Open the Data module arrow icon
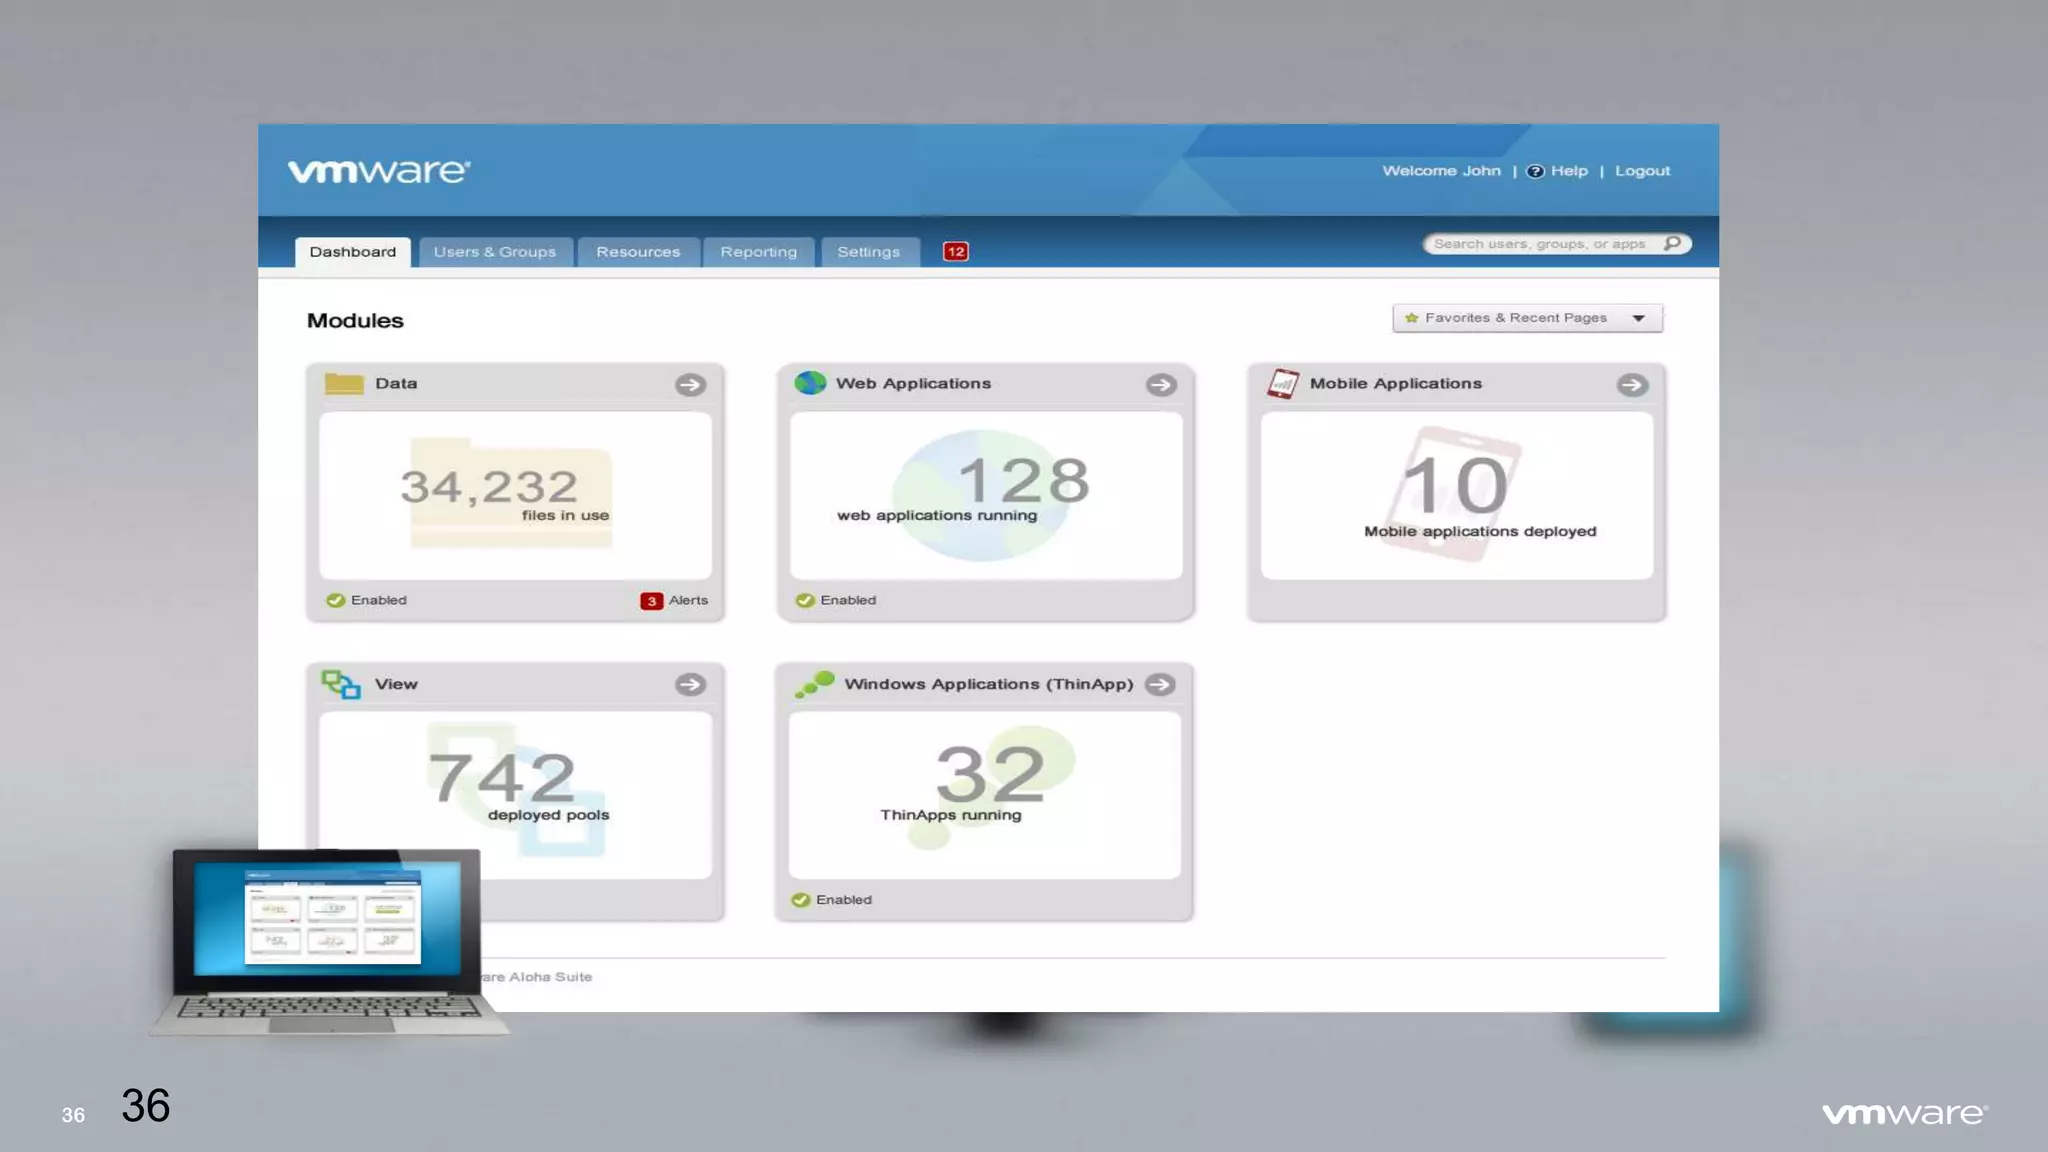The width and height of the screenshot is (2048, 1152). coord(690,385)
